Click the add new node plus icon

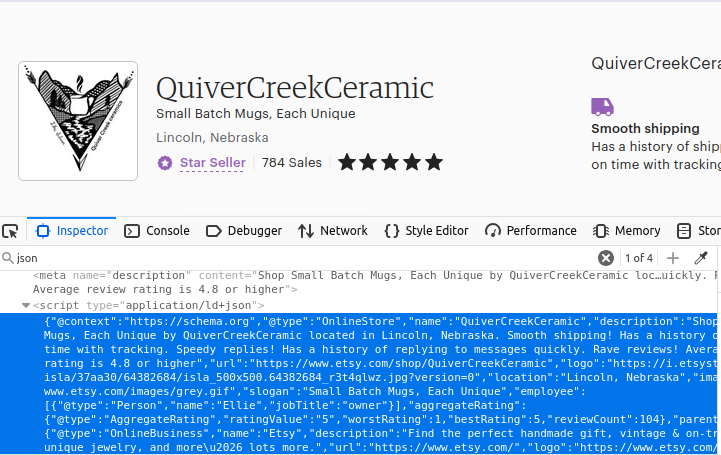click(x=673, y=258)
